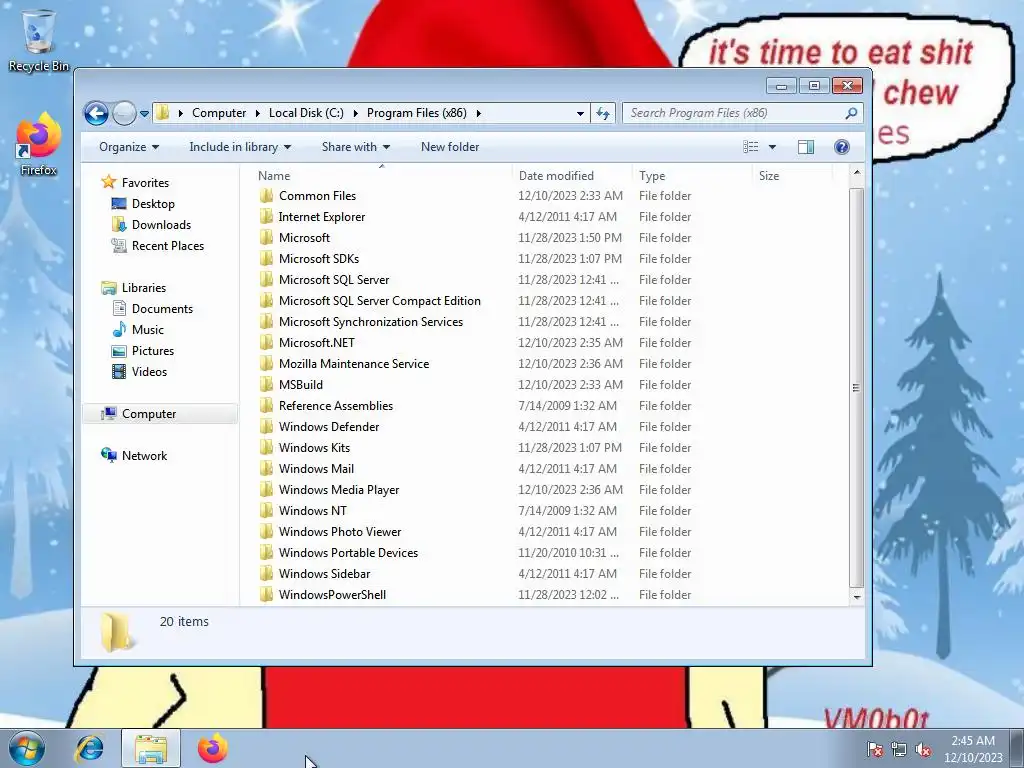
Task: Click the Back navigation arrow
Action: tap(96, 114)
